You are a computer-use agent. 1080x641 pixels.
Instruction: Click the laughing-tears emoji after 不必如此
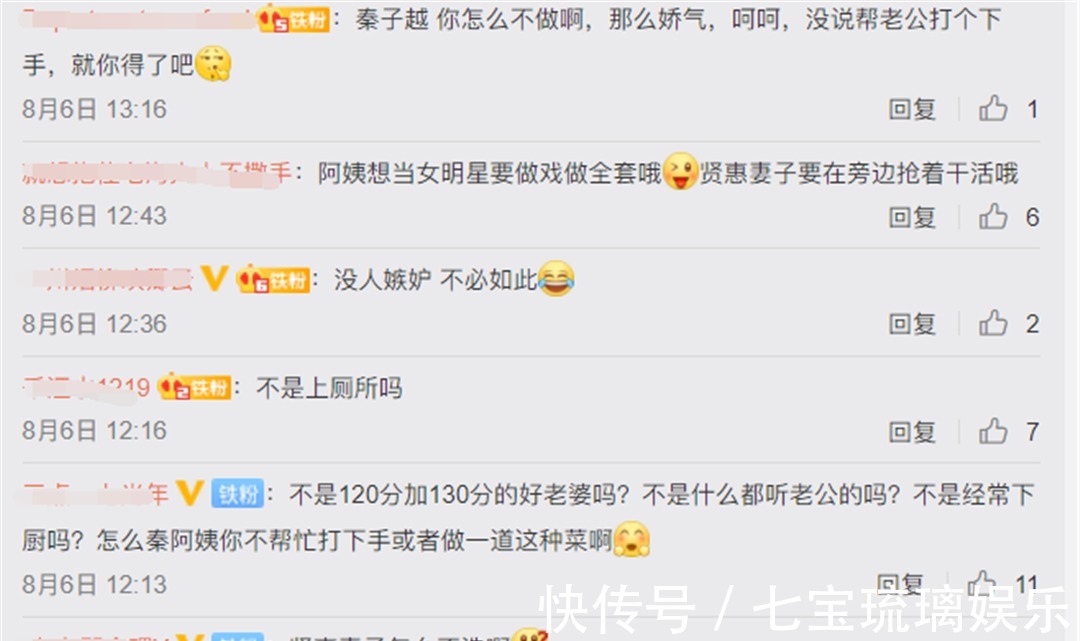556,278
